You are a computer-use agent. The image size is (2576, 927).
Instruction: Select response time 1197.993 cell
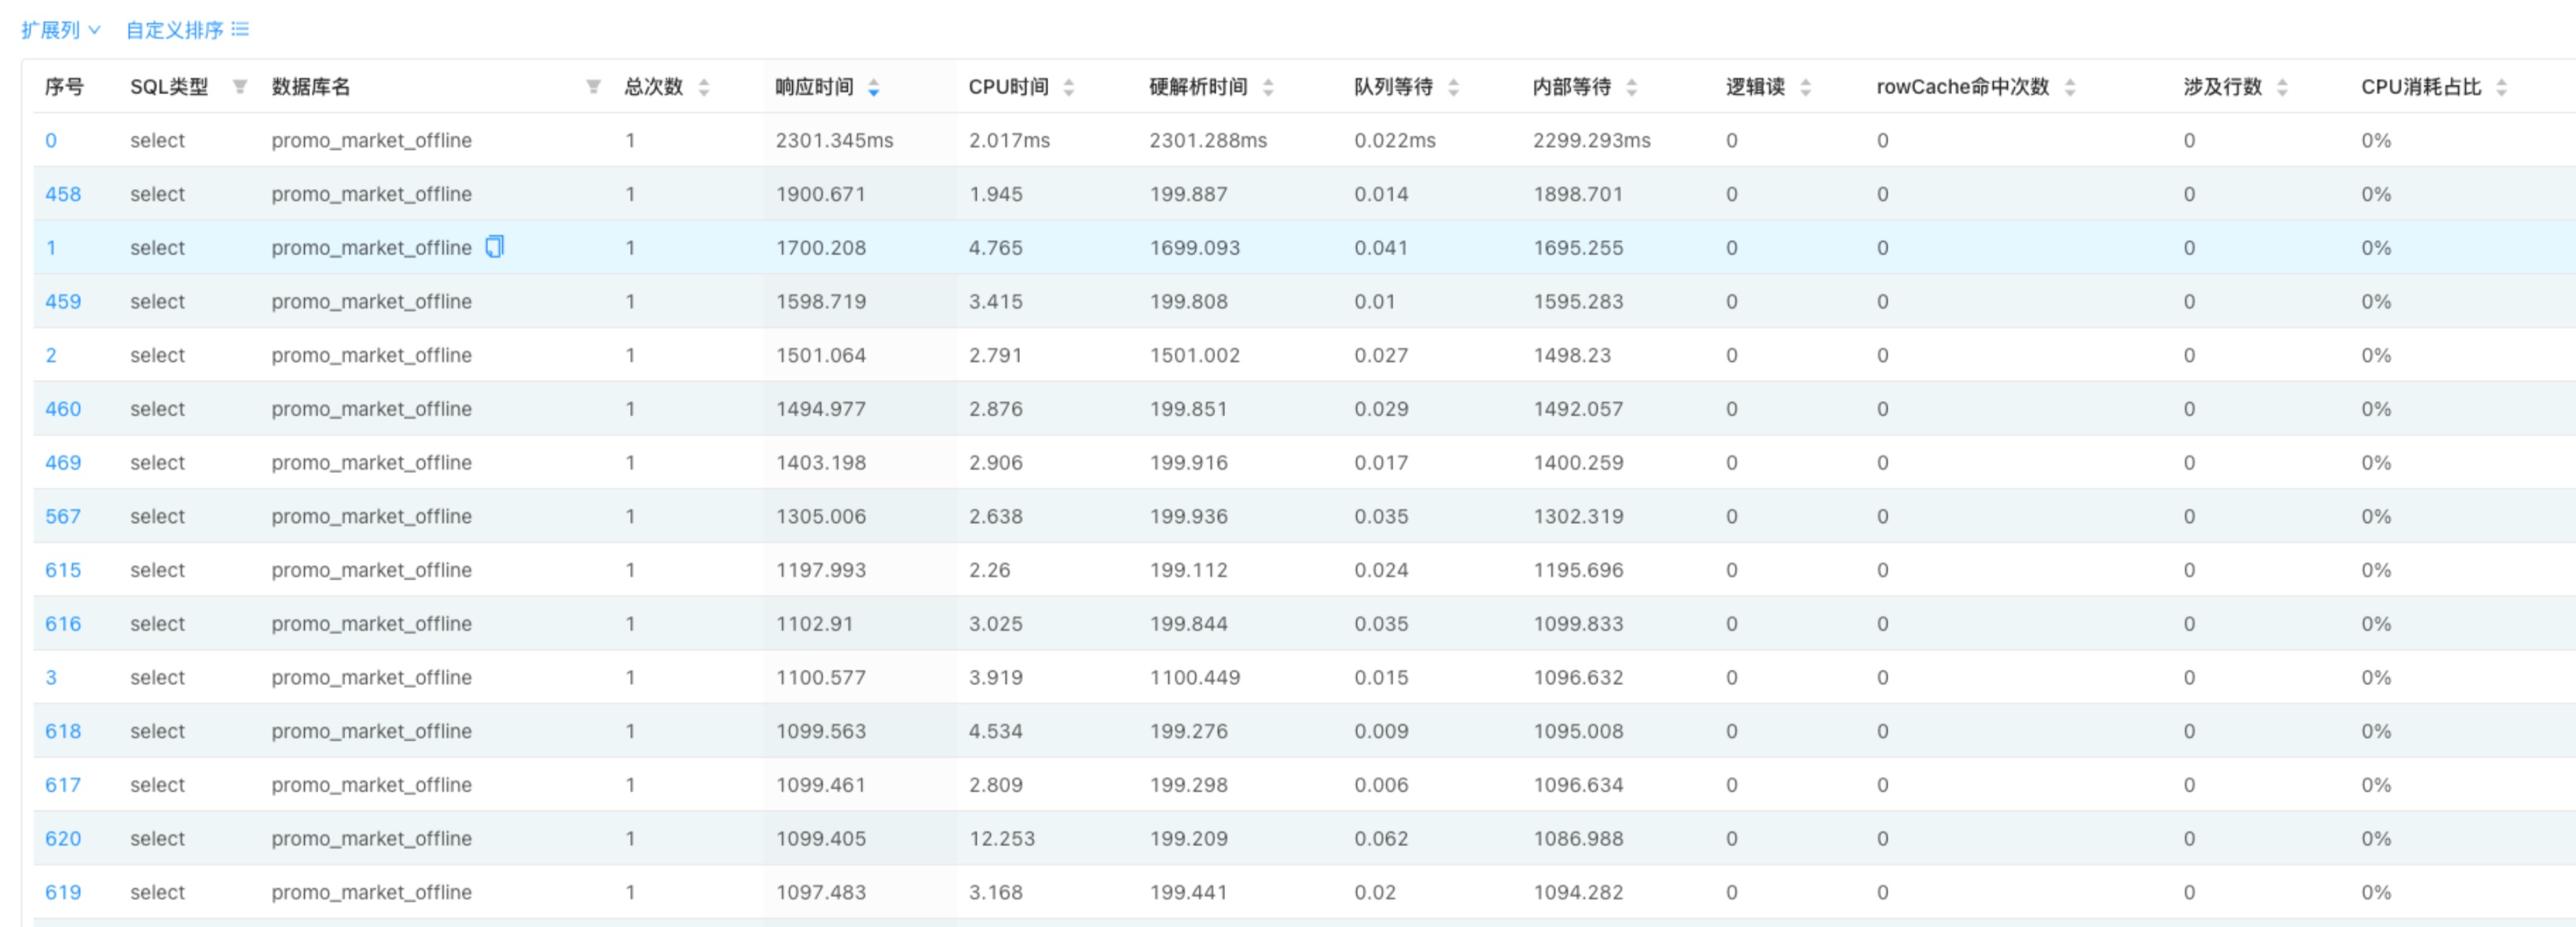[x=820, y=570]
